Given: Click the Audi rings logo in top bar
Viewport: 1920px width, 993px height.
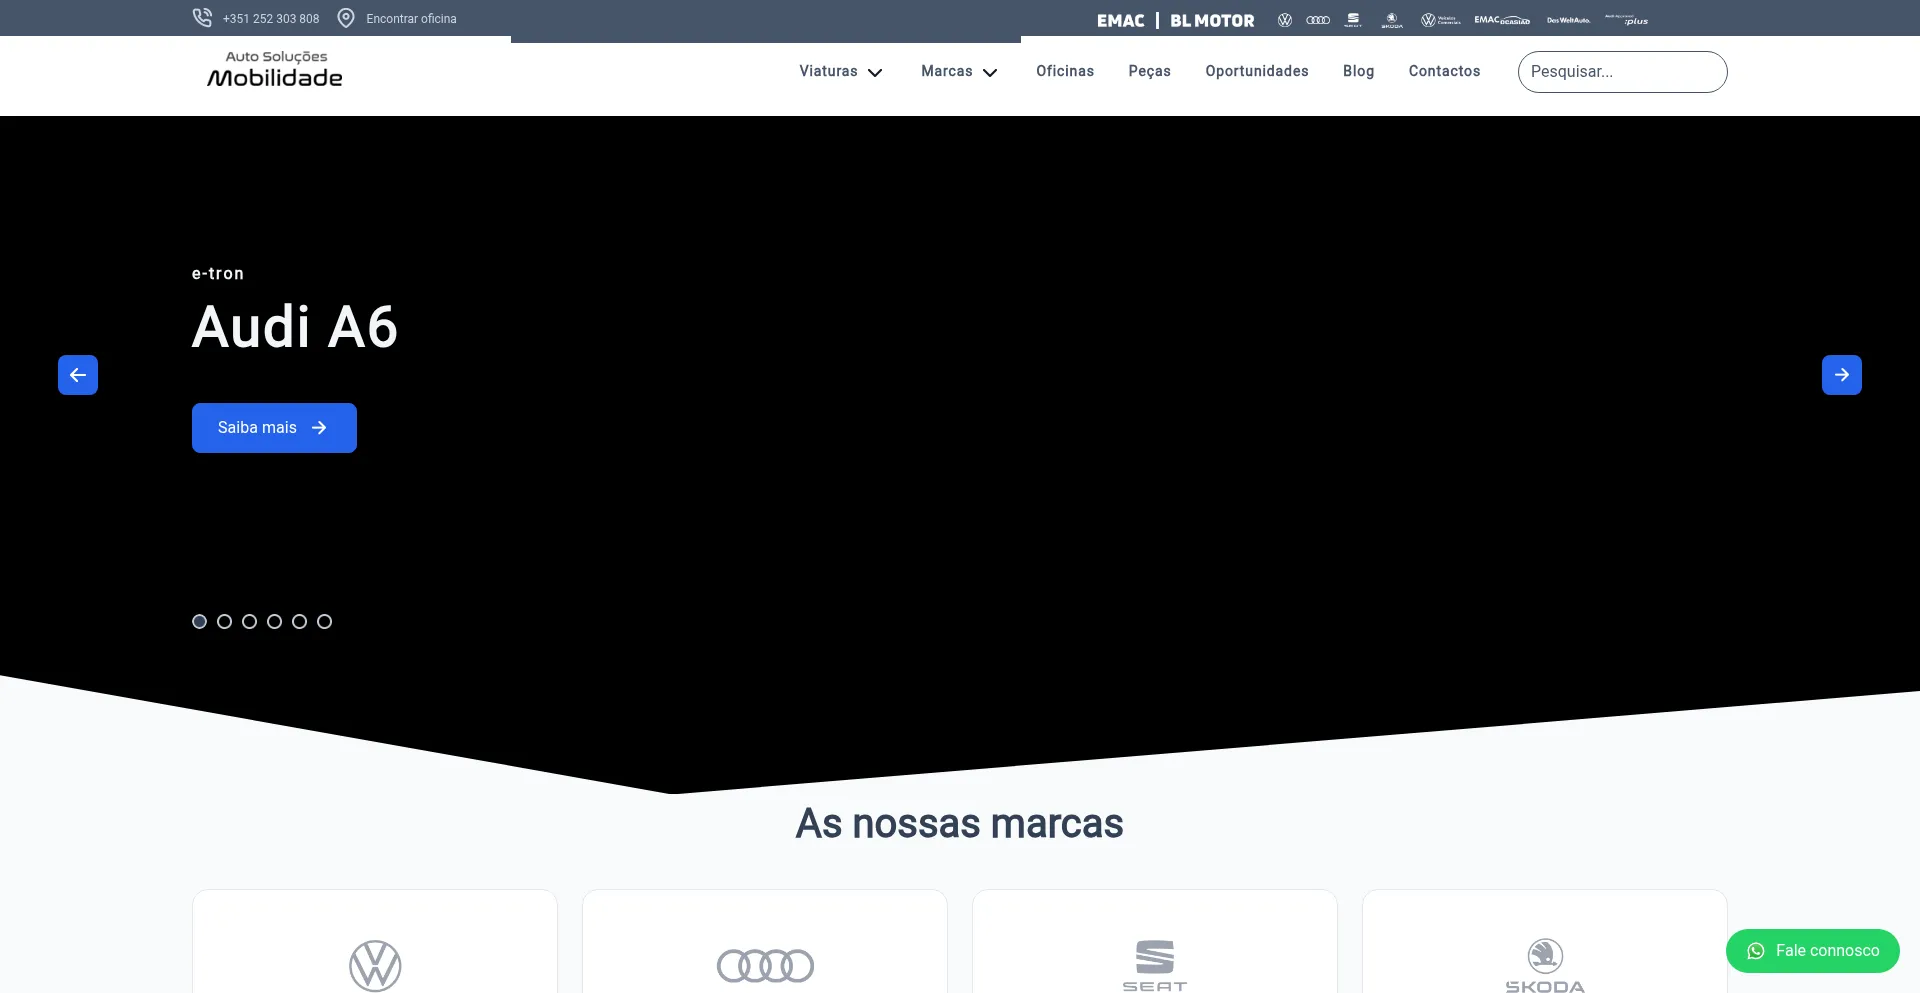Looking at the screenshot, I should [x=1318, y=20].
